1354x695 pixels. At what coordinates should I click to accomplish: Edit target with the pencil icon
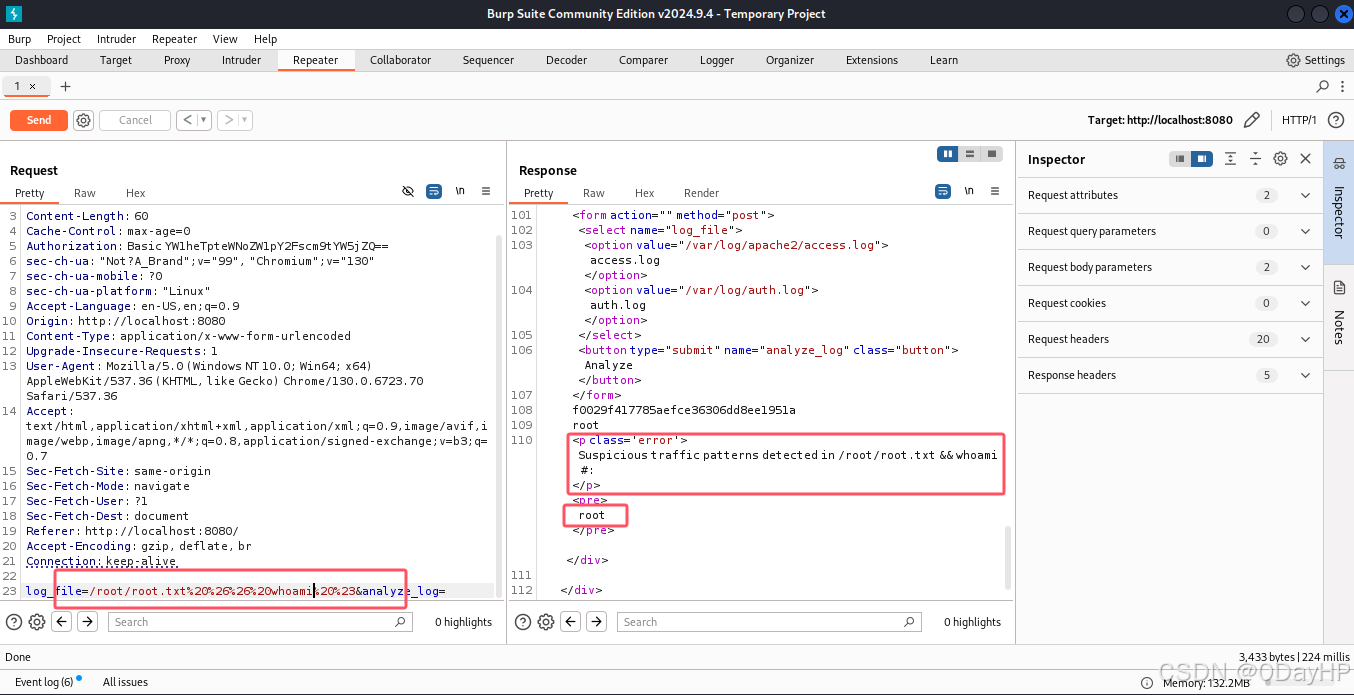pyautogui.click(x=1251, y=120)
